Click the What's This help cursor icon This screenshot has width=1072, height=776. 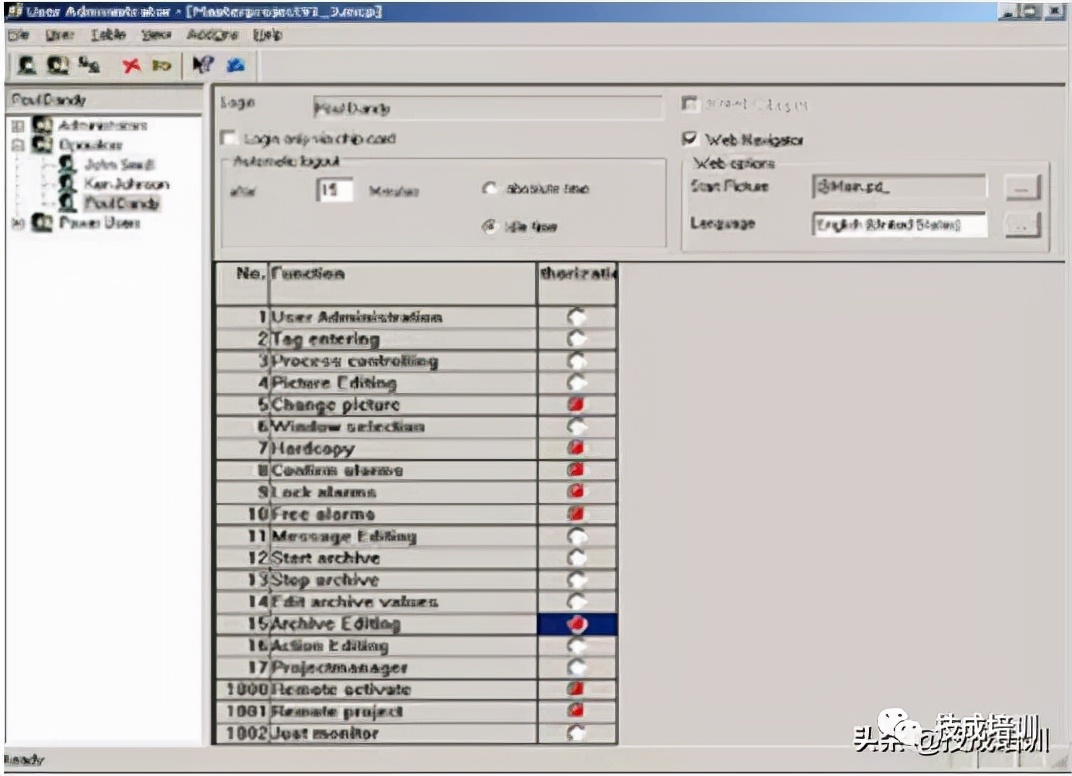click(x=203, y=65)
